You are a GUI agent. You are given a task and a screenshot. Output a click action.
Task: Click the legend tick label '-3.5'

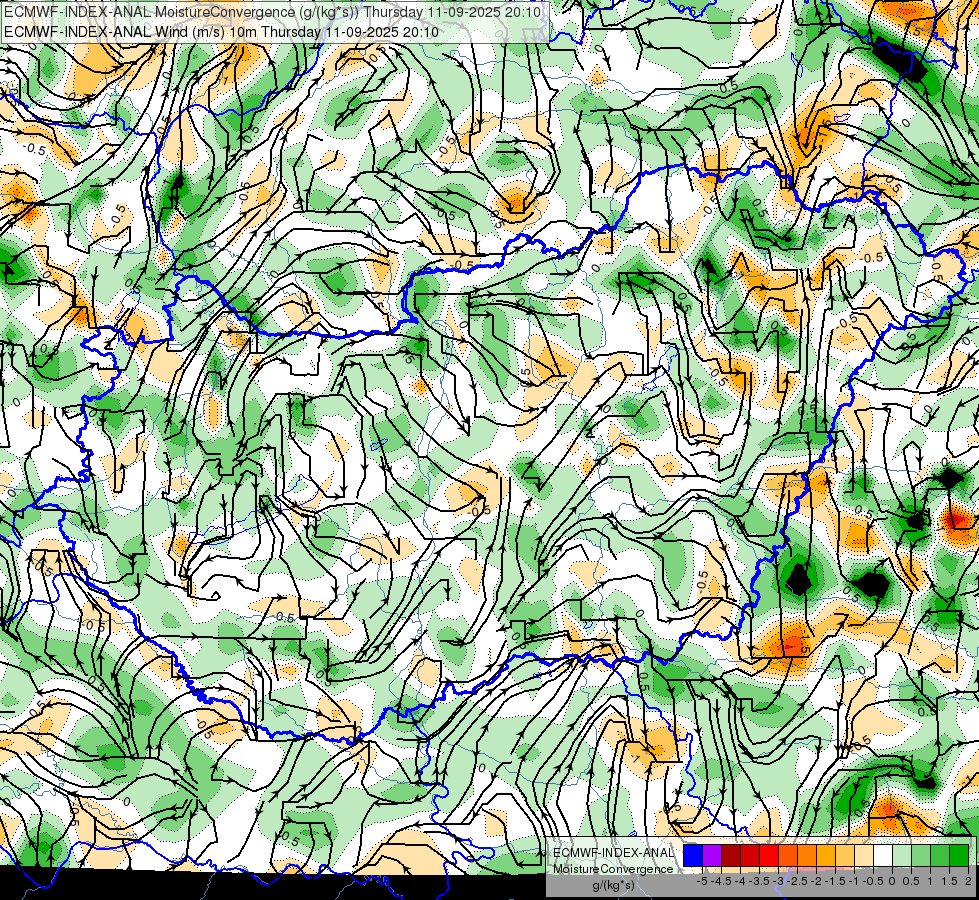tap(759, 881)
